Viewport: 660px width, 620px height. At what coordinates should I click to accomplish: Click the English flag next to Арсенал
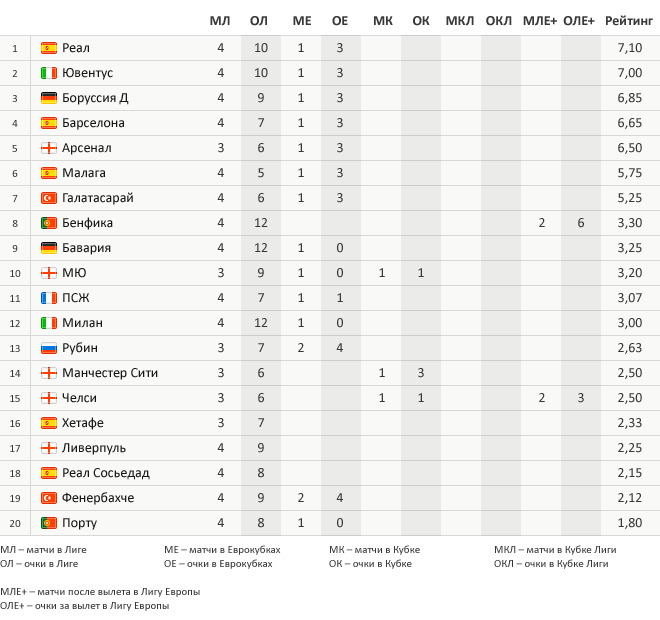(49, 148)
